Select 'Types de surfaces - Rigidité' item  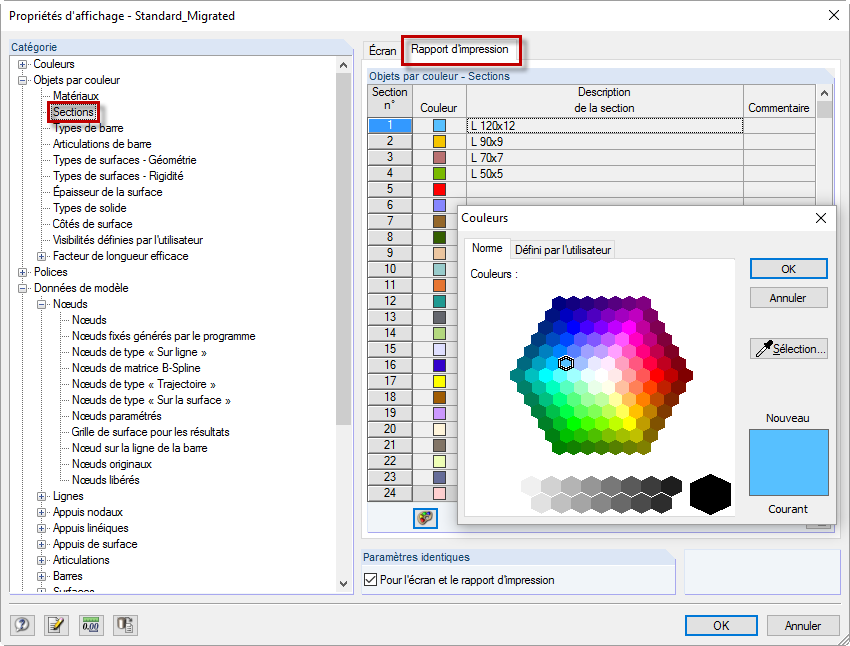coord(118,176)
